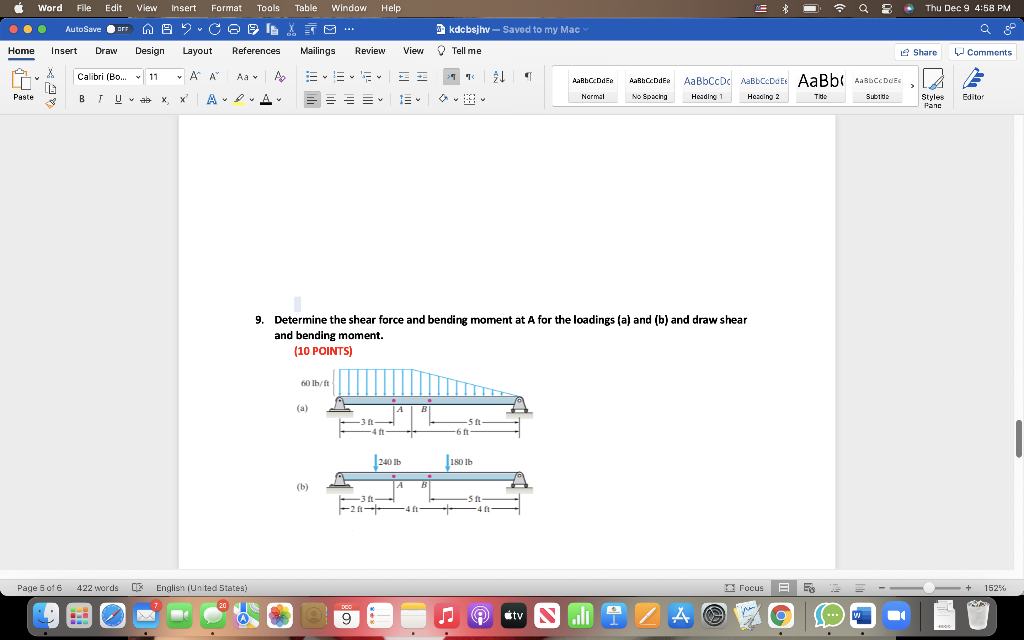Click the Sort icon in the ribbon

[499, 77]
